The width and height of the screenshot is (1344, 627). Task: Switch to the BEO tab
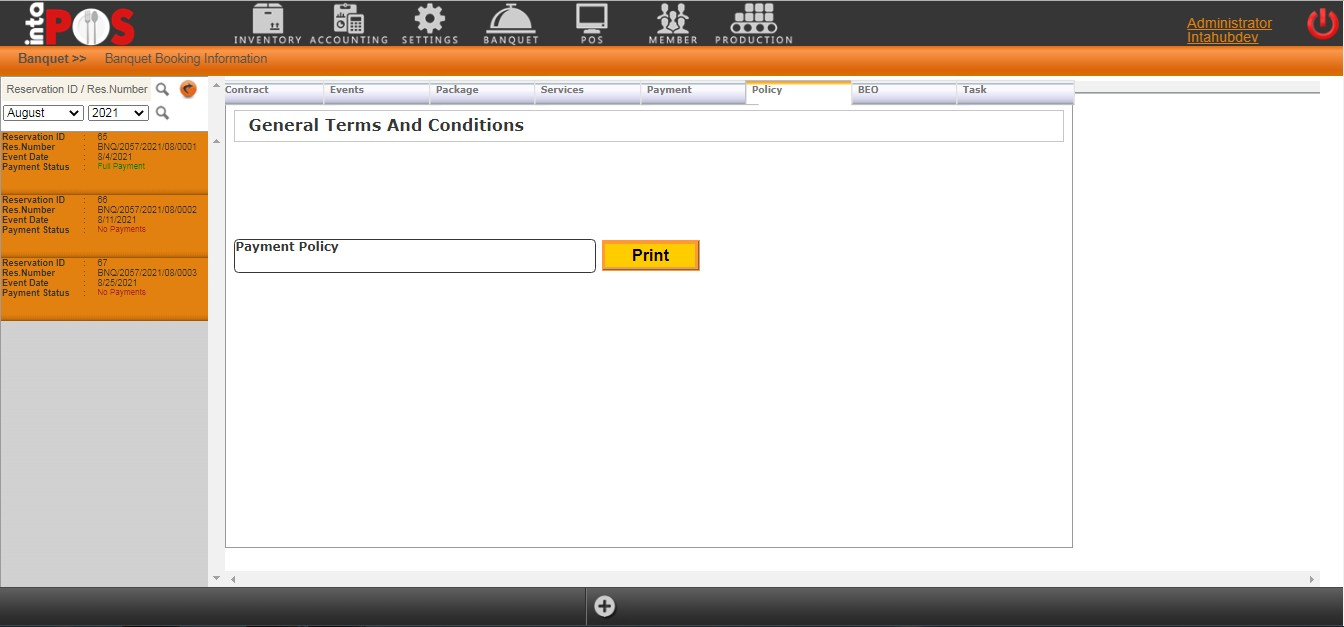pos(903,91)
